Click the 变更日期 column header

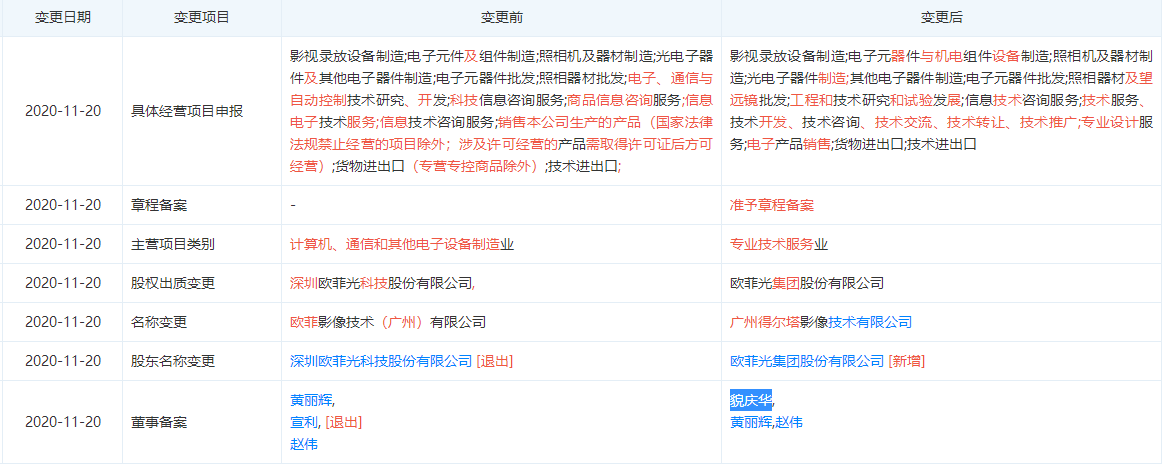63,18
